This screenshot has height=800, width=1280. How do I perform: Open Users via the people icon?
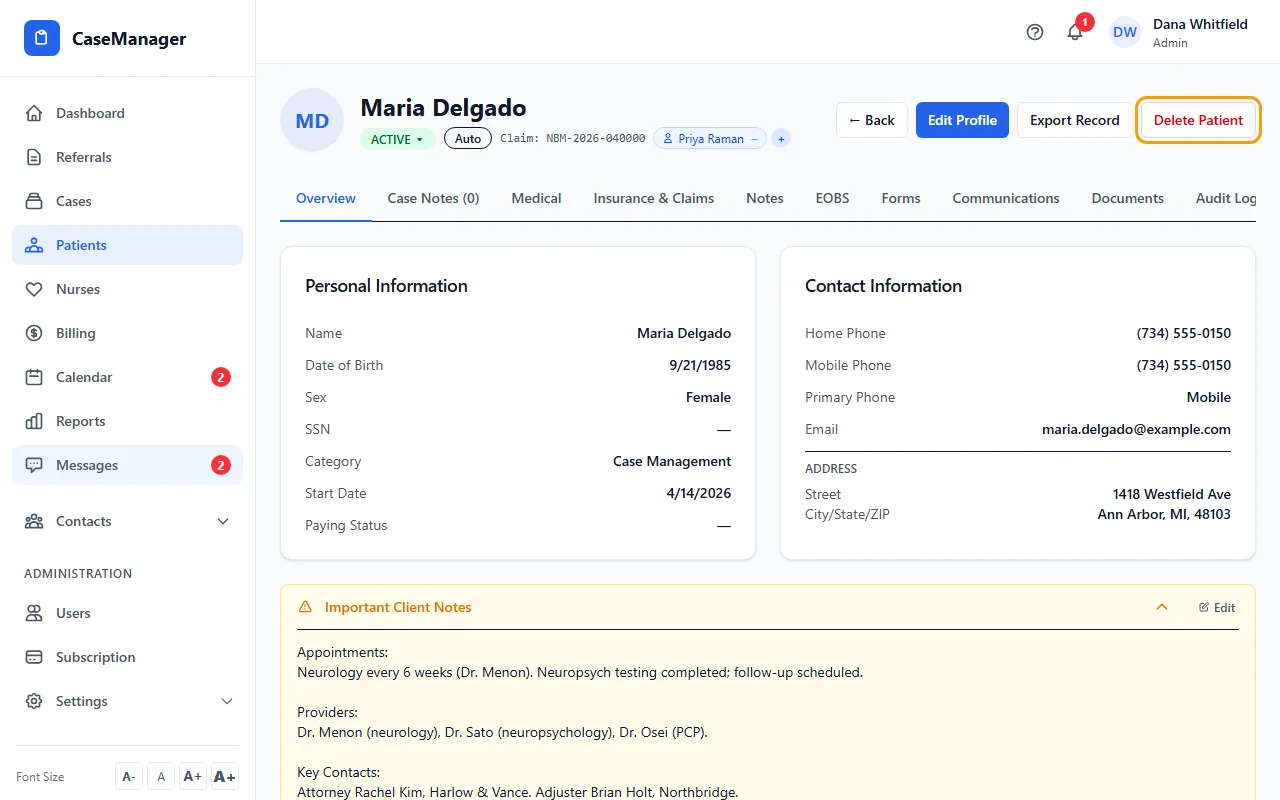pyautogui.click(x=34, y=613)
